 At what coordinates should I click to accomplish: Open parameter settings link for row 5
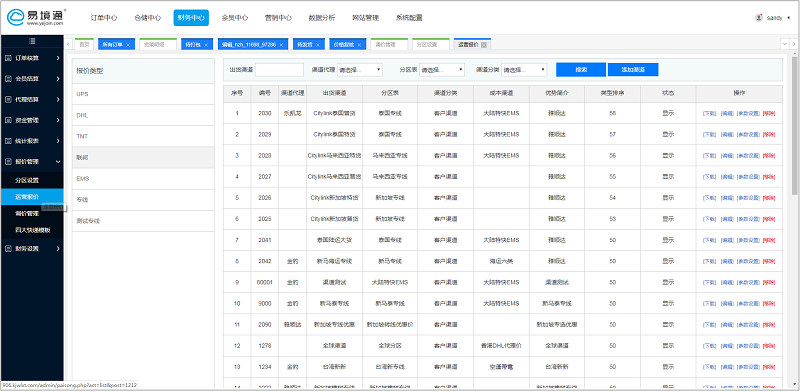[x=747, y=198]
